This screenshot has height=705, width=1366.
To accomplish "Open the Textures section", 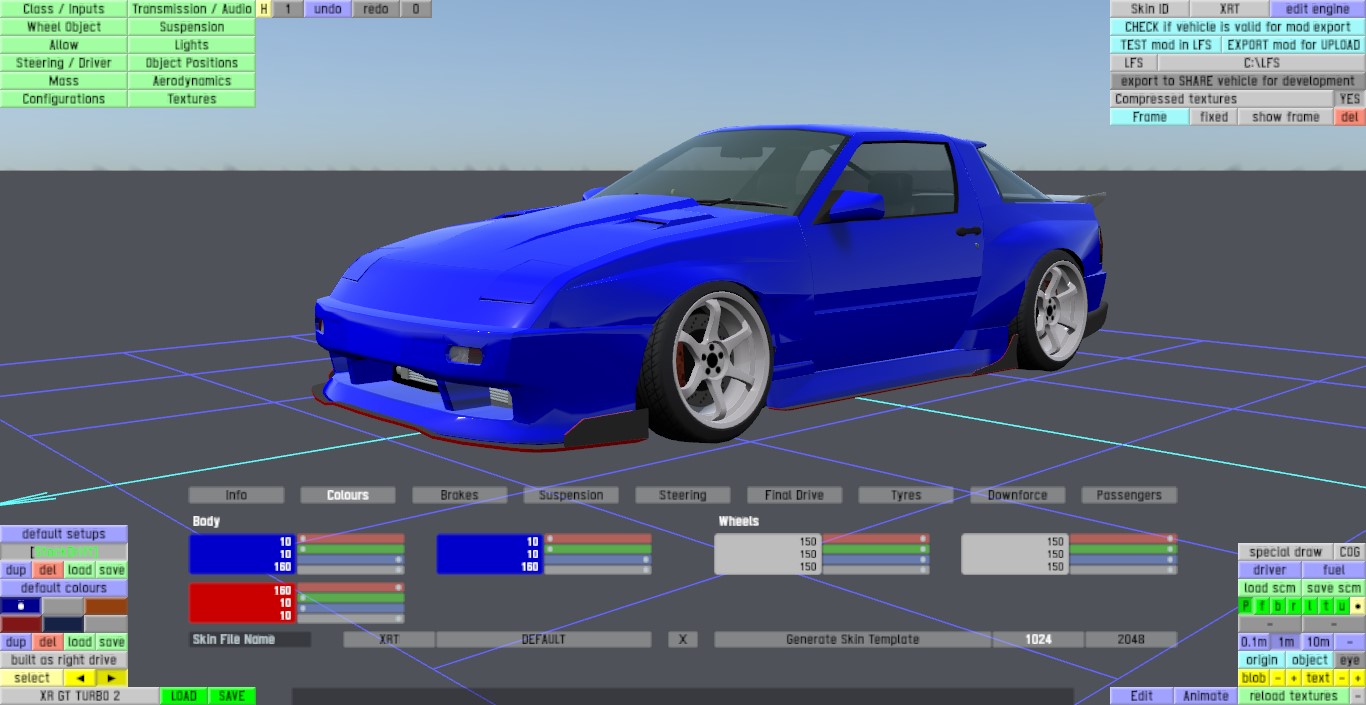I will (192, 99).
